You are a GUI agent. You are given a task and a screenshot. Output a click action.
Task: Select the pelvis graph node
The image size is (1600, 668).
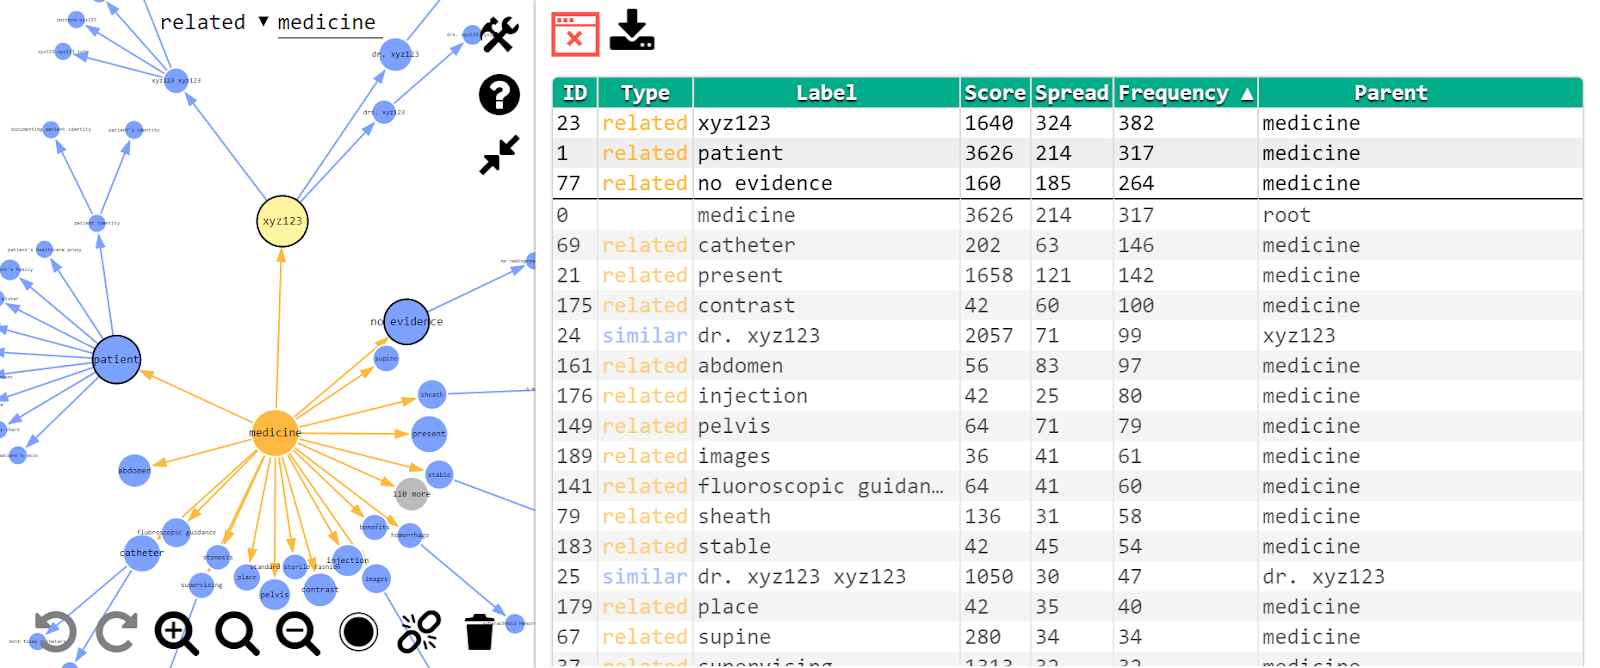click(x=274, y=594)
